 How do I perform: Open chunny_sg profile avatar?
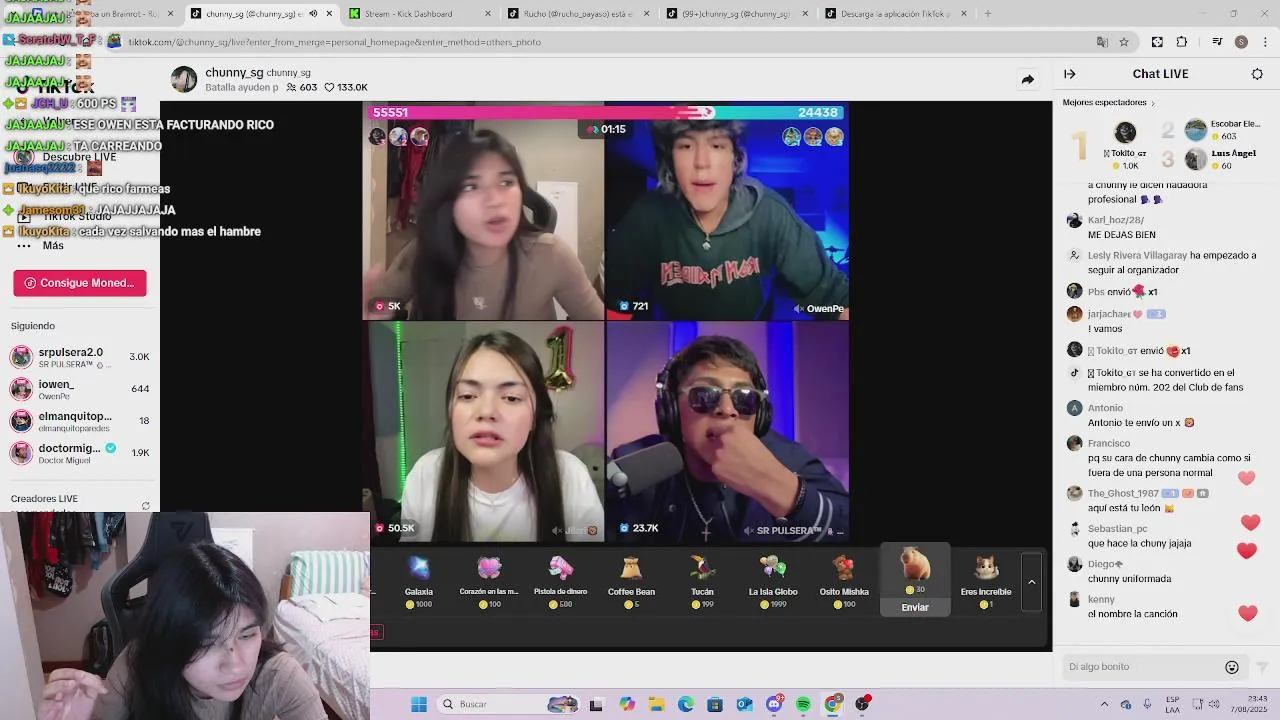click(x=184, y=79)
